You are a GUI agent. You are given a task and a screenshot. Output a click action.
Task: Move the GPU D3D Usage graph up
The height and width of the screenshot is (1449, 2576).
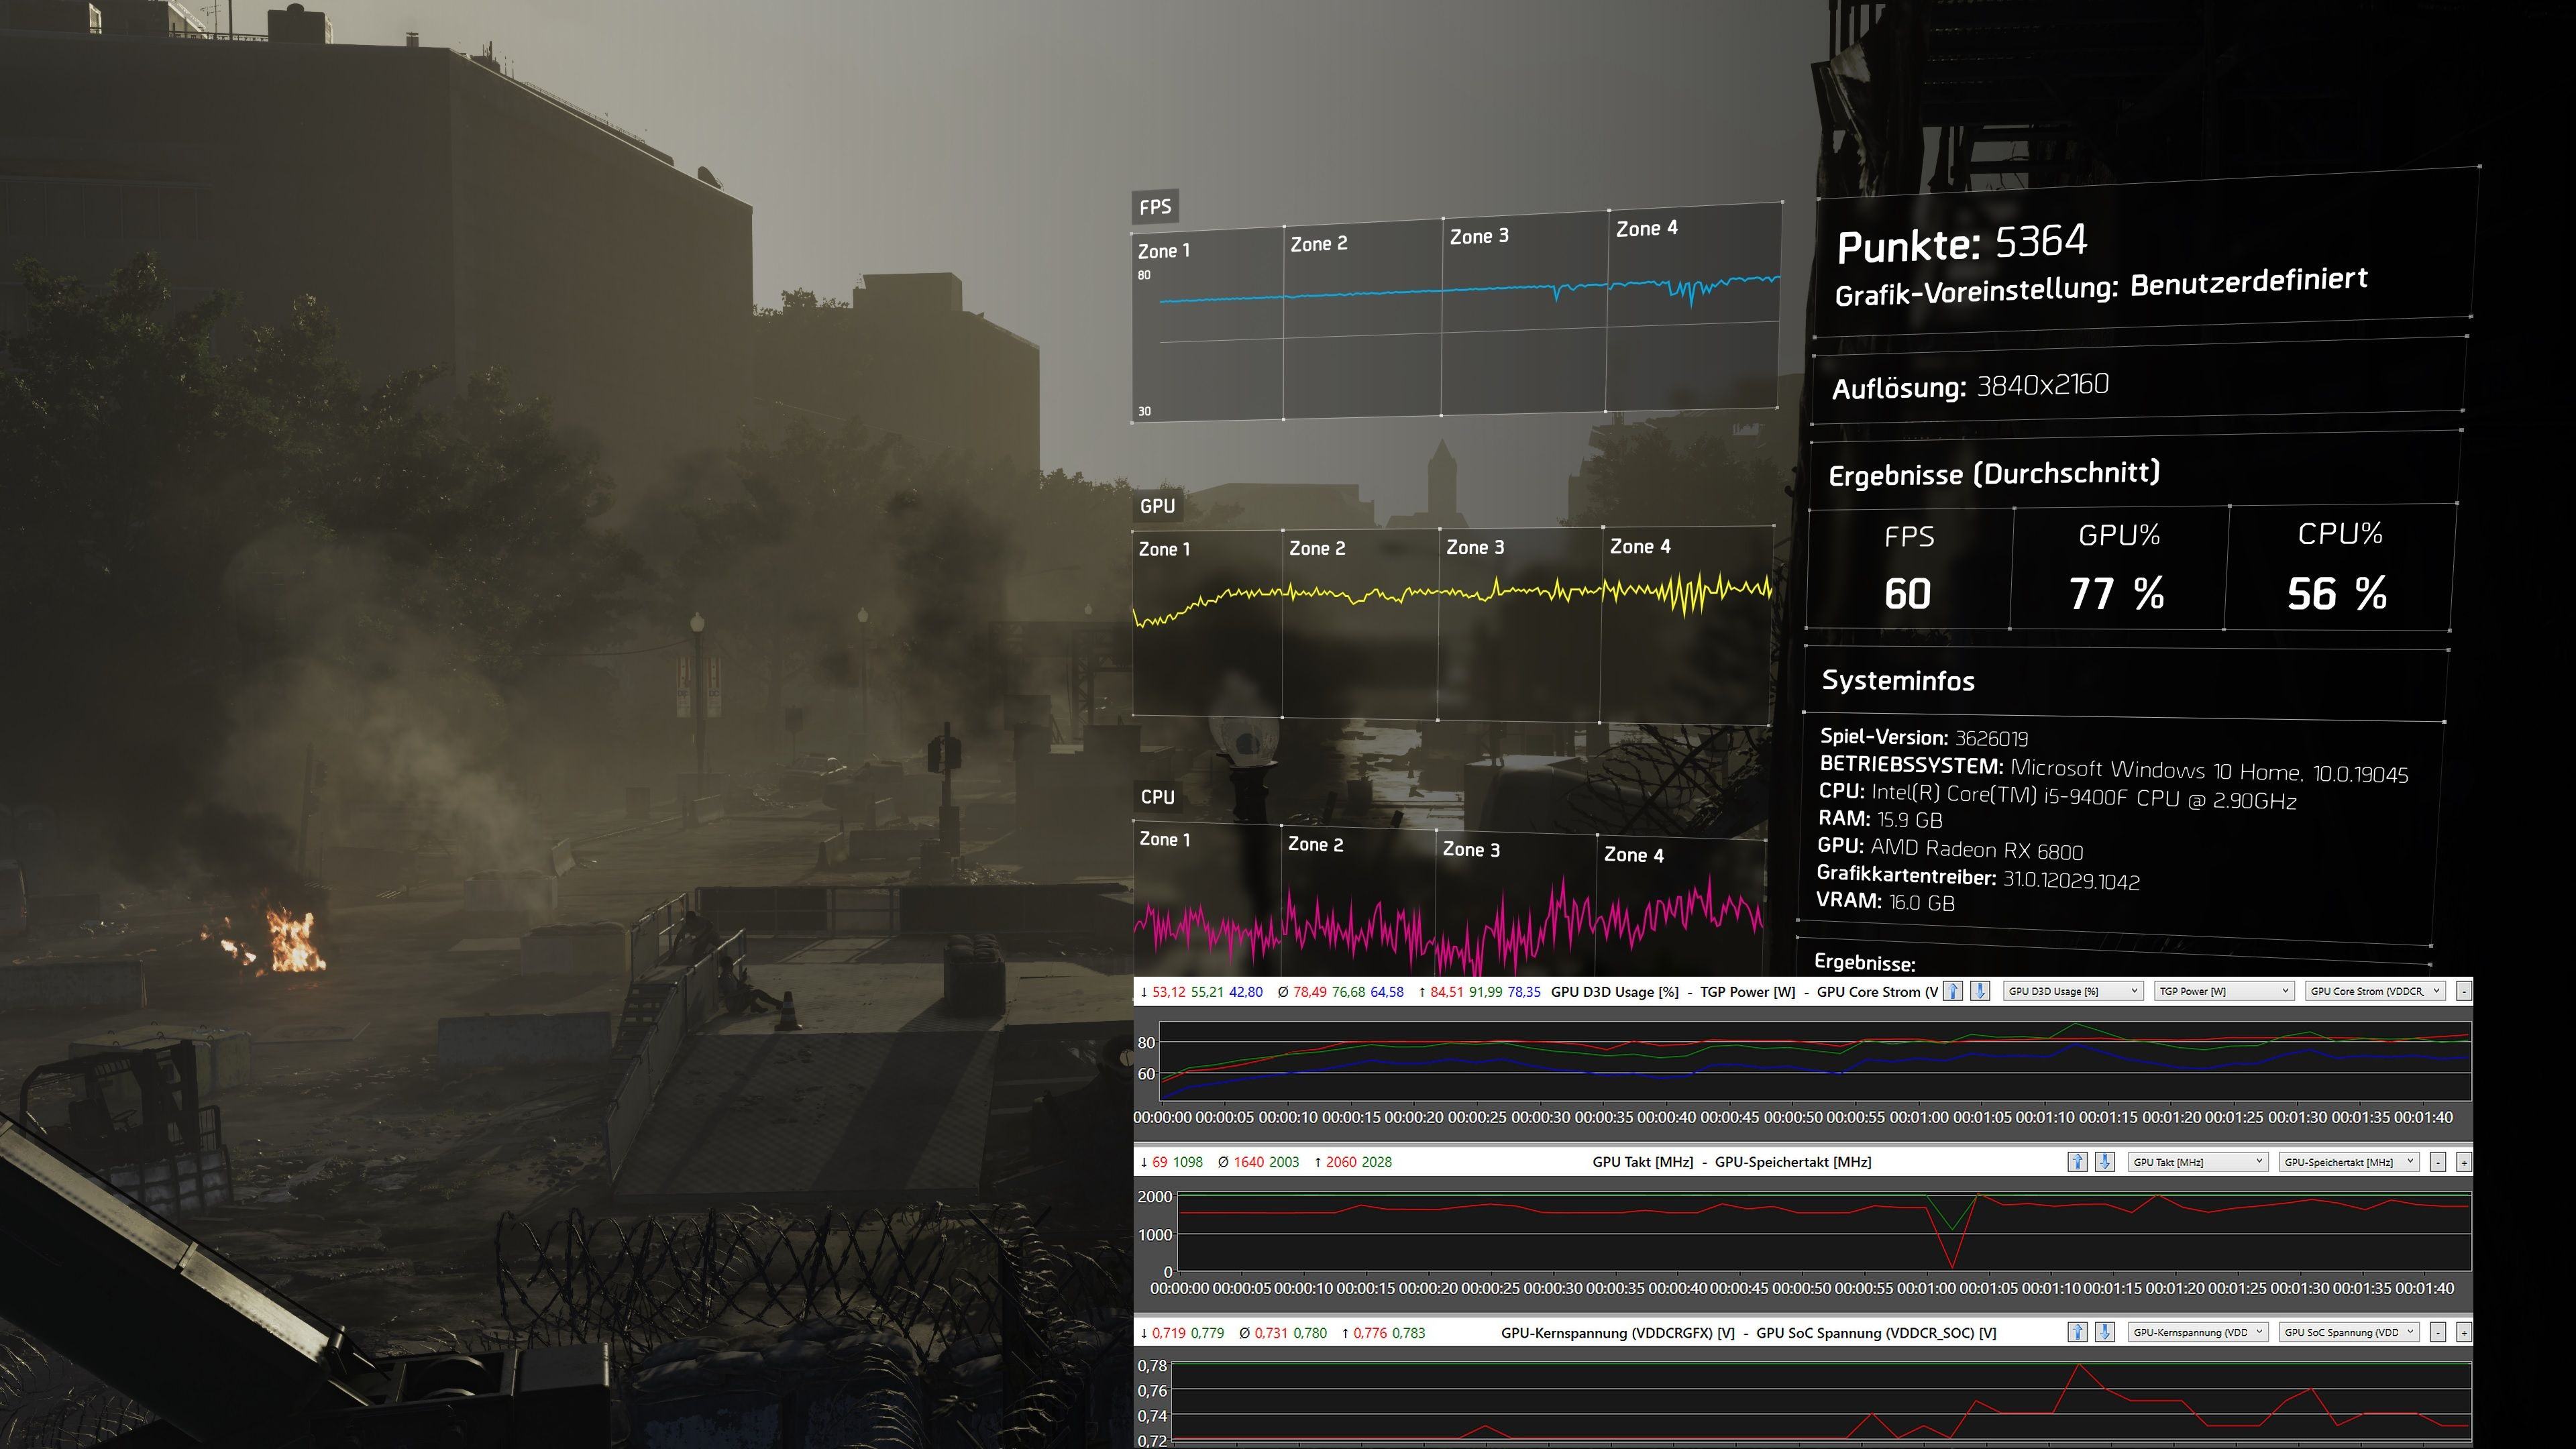click(x=1953, y=991)
